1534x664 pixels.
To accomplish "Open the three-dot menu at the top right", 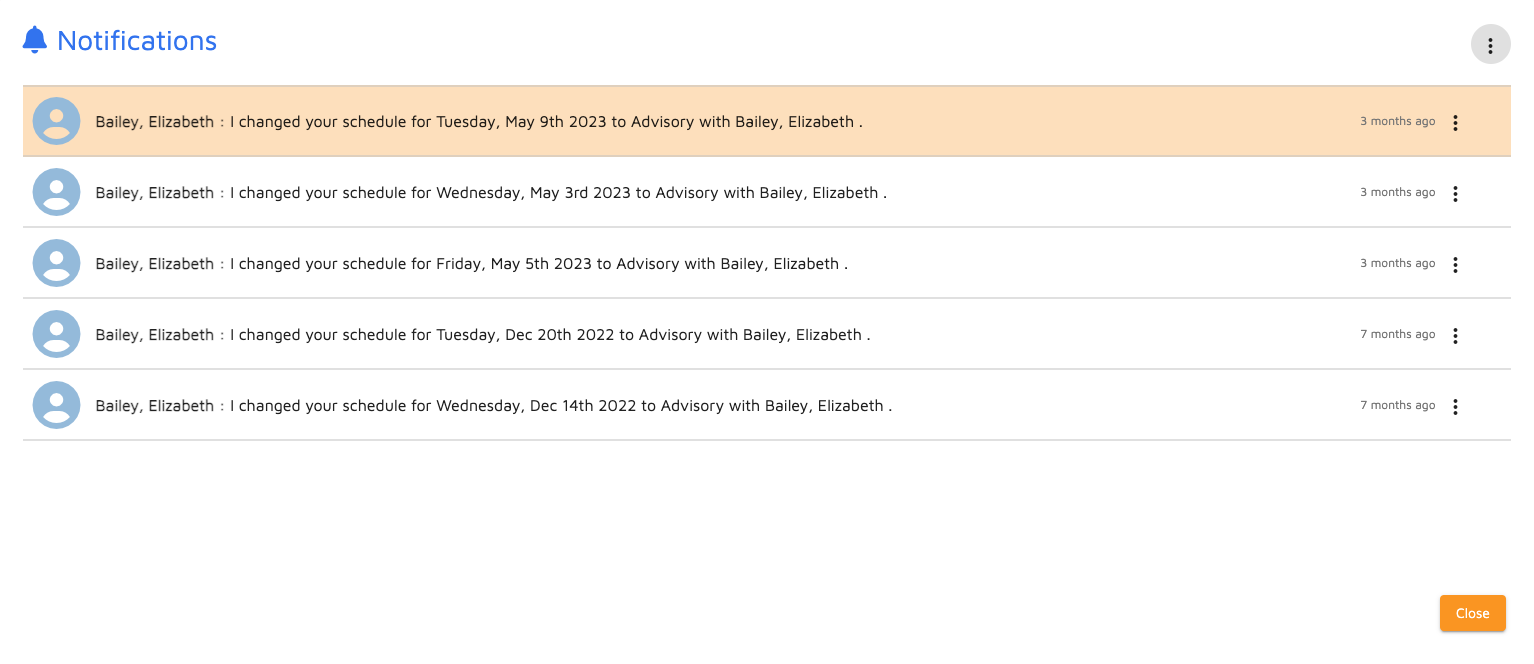I will (x=1490, y=44).
